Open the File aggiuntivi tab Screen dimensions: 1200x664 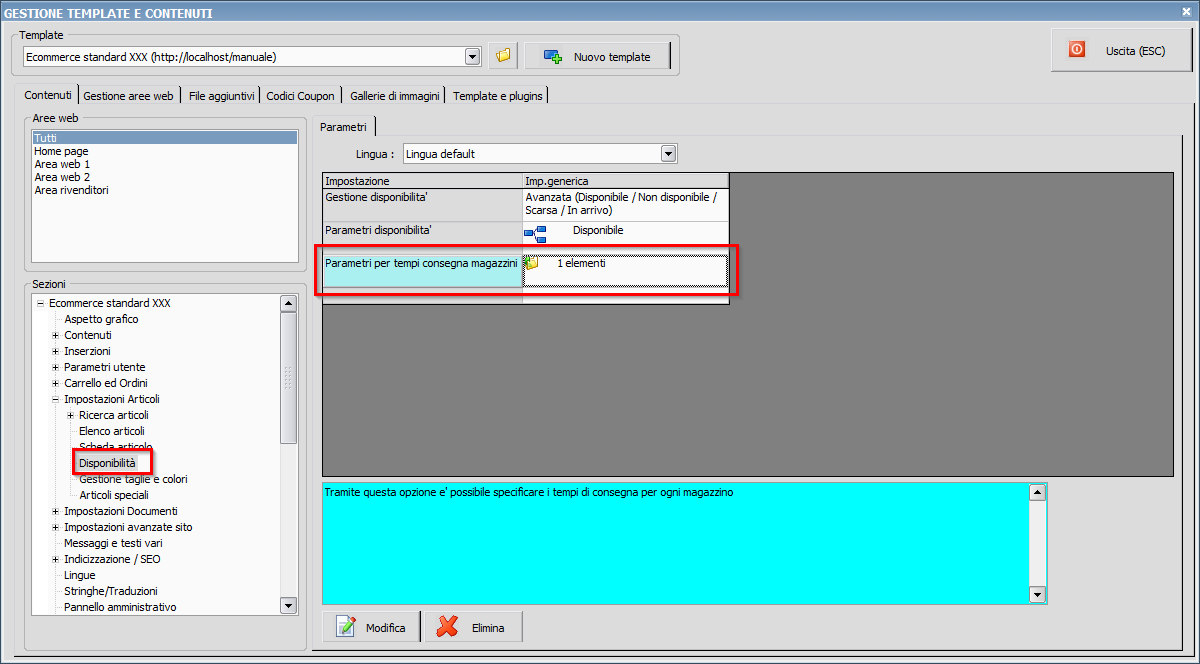tap(221, 96)
